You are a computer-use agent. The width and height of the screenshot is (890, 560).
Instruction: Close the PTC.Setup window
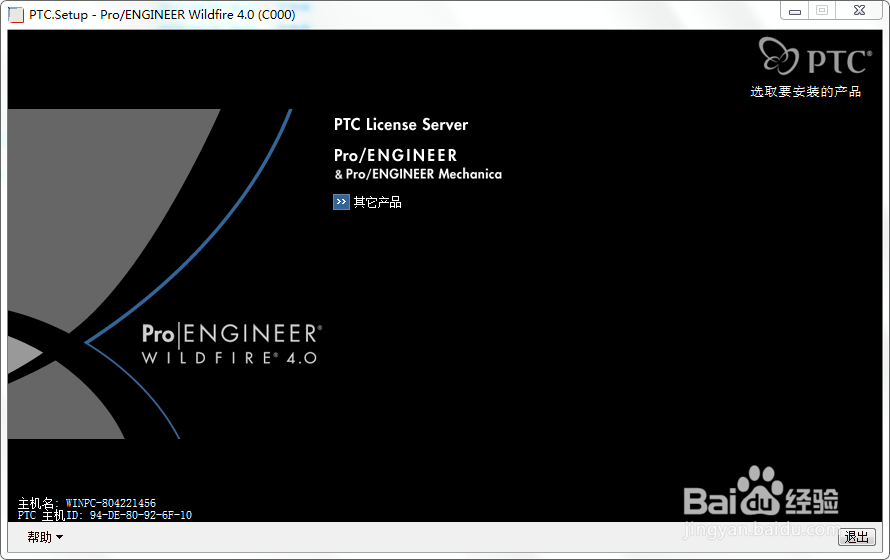(x=859, y=11)
